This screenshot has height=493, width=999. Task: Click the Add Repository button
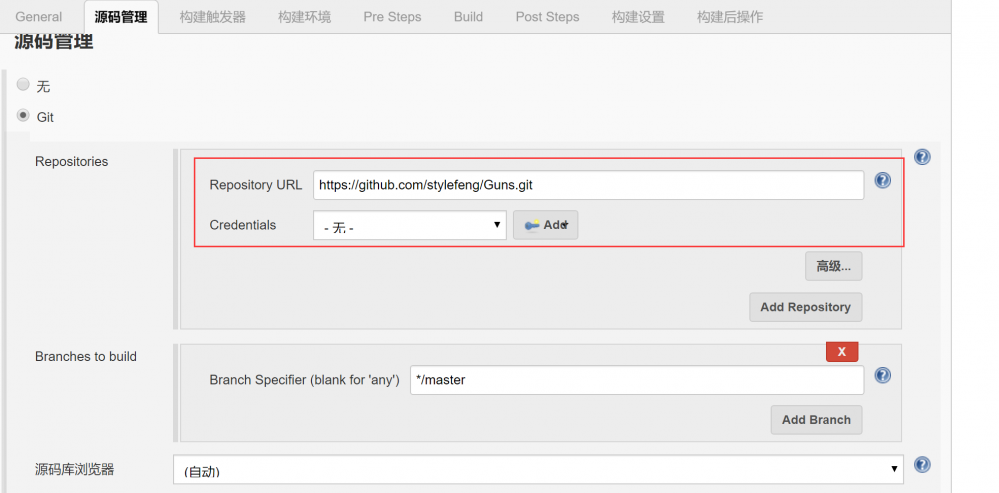[x=805, y=307]
